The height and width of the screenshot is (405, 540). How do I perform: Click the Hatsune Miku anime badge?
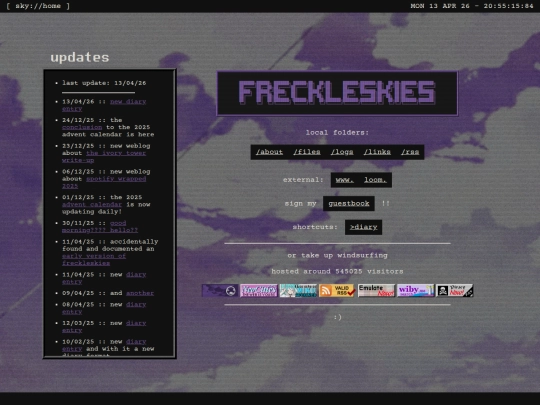tap(298, 291)
